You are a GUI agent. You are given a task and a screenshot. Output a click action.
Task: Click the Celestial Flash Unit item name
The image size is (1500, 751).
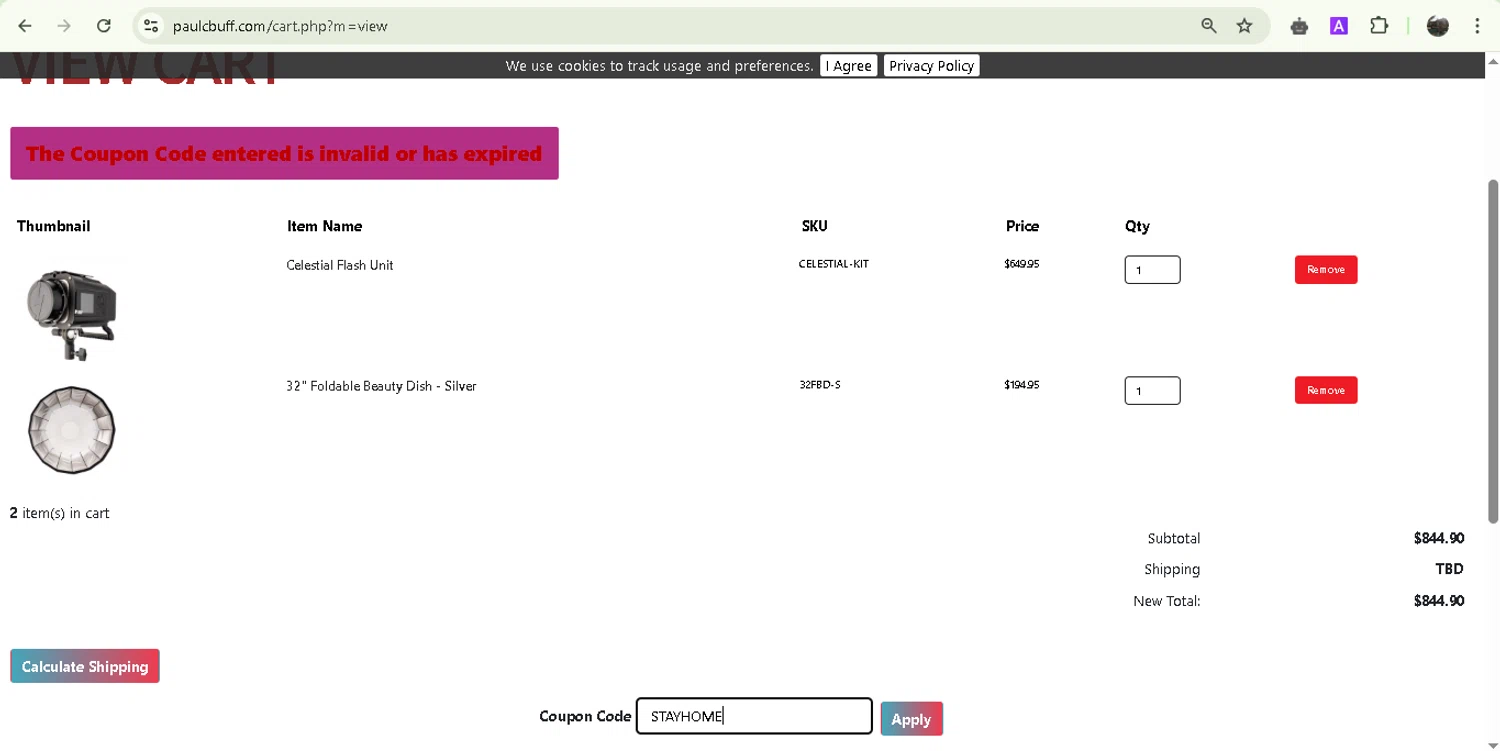click(340, 265)
